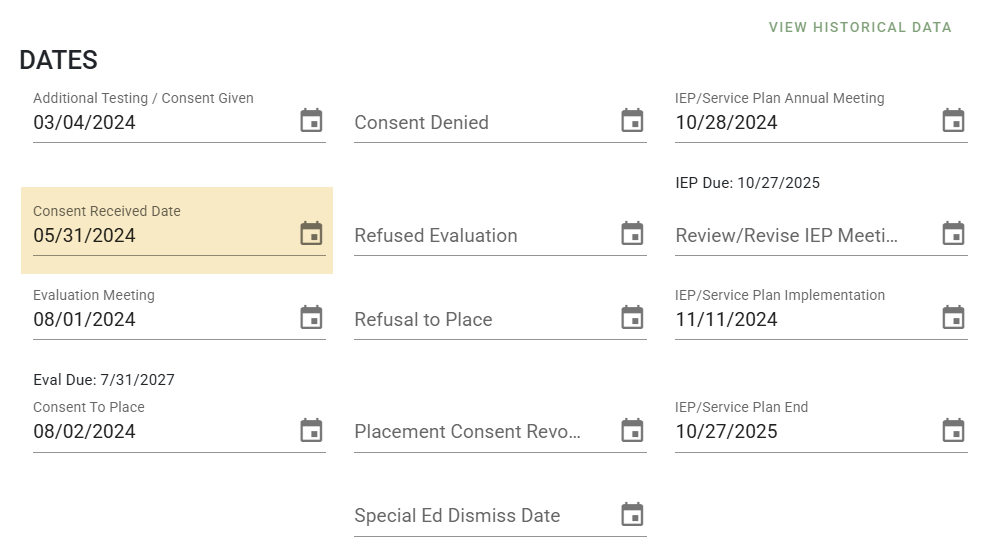Open calendar for IEP/Service Plan Annual Meeting
988x548 pixels.
pyautogui.click(x=954, y=120)
